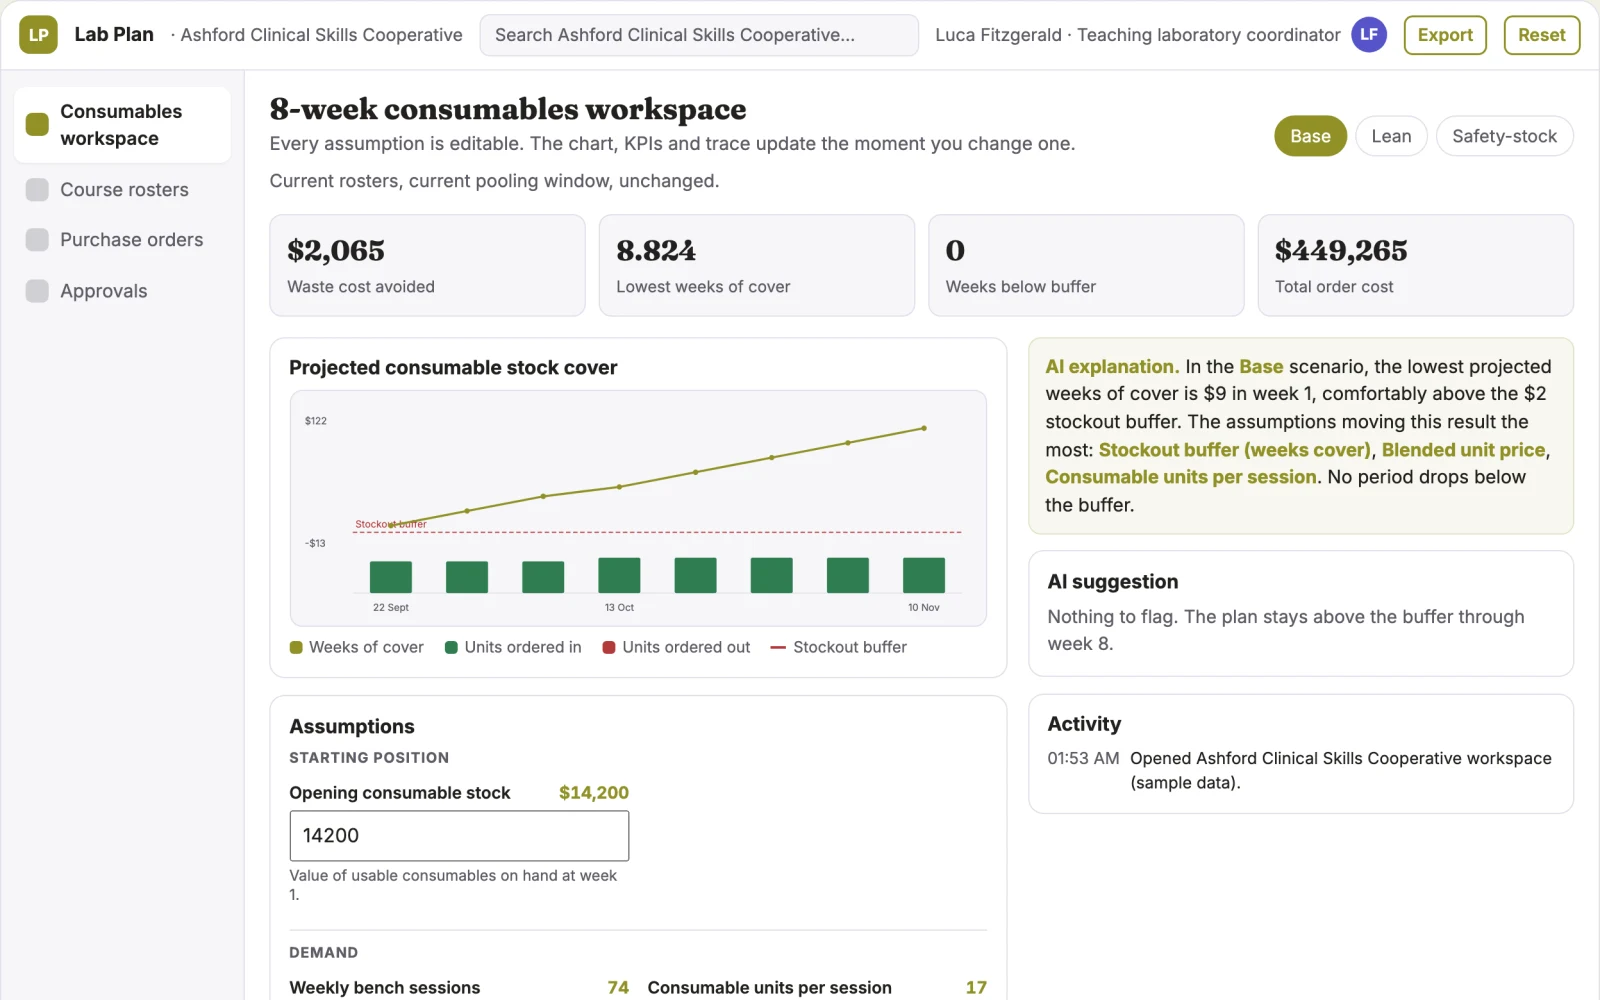Switch to the Lean scenario
Screen dimensions: 1600x1000
1391,136
